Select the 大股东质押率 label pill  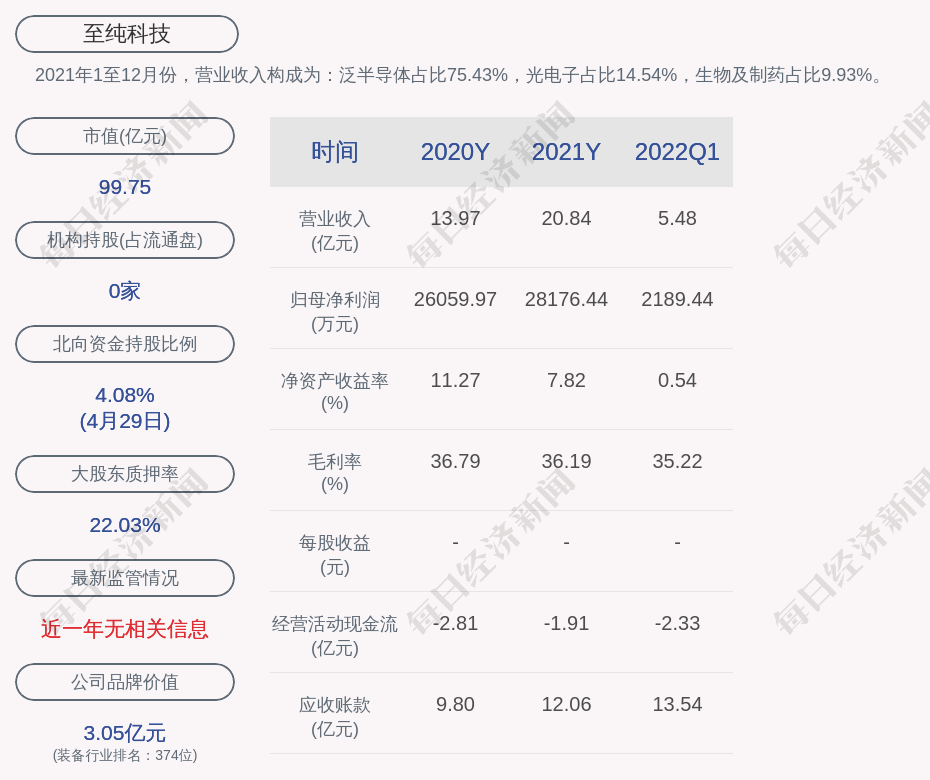click(125, 474)
